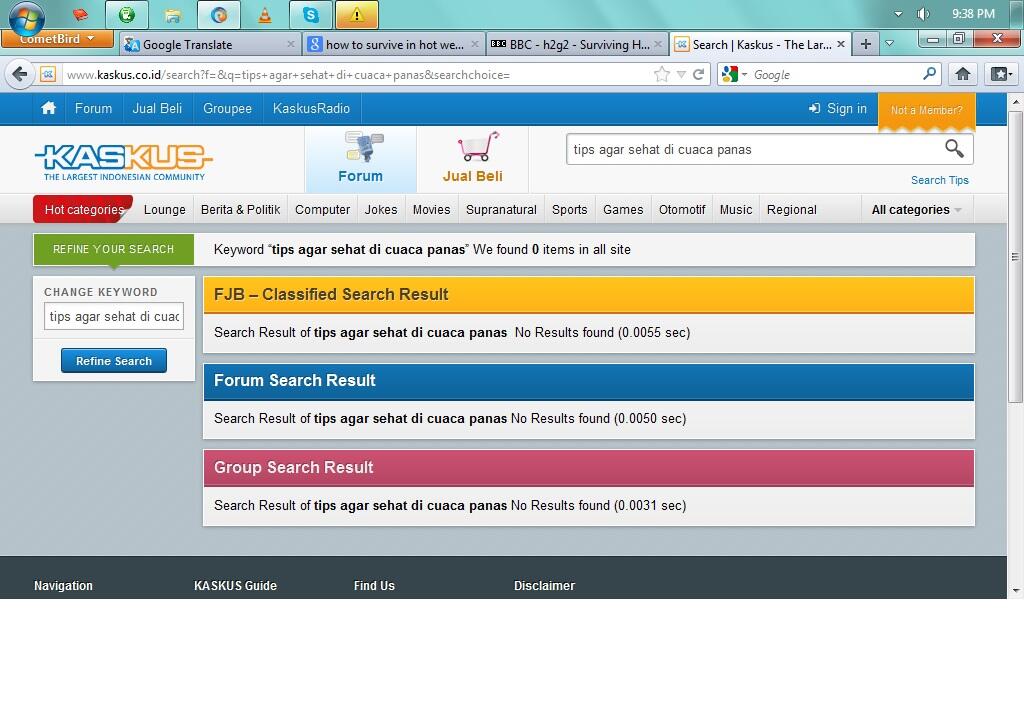Switch to 'how to survive in hot we...' tab

(394, 44)
